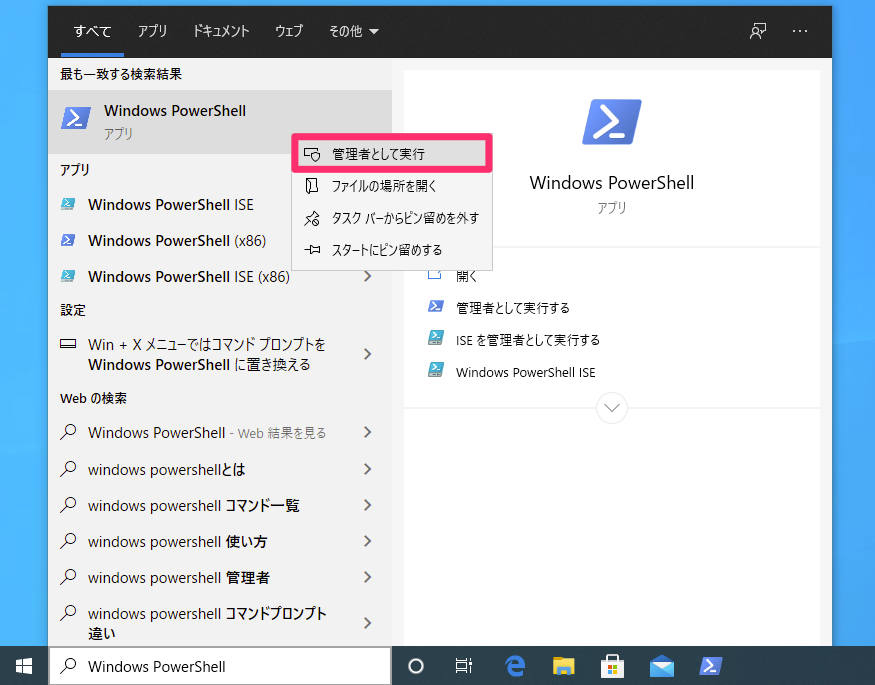875x685 pixels.
Task: Click PowerShell icon pinned on taskbar
Action: click(711, 666)
